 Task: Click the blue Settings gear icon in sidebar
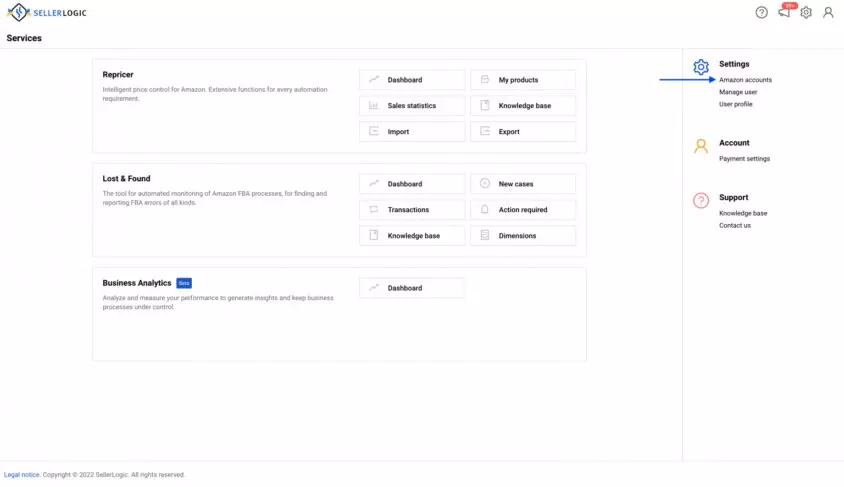pos(701,67)
